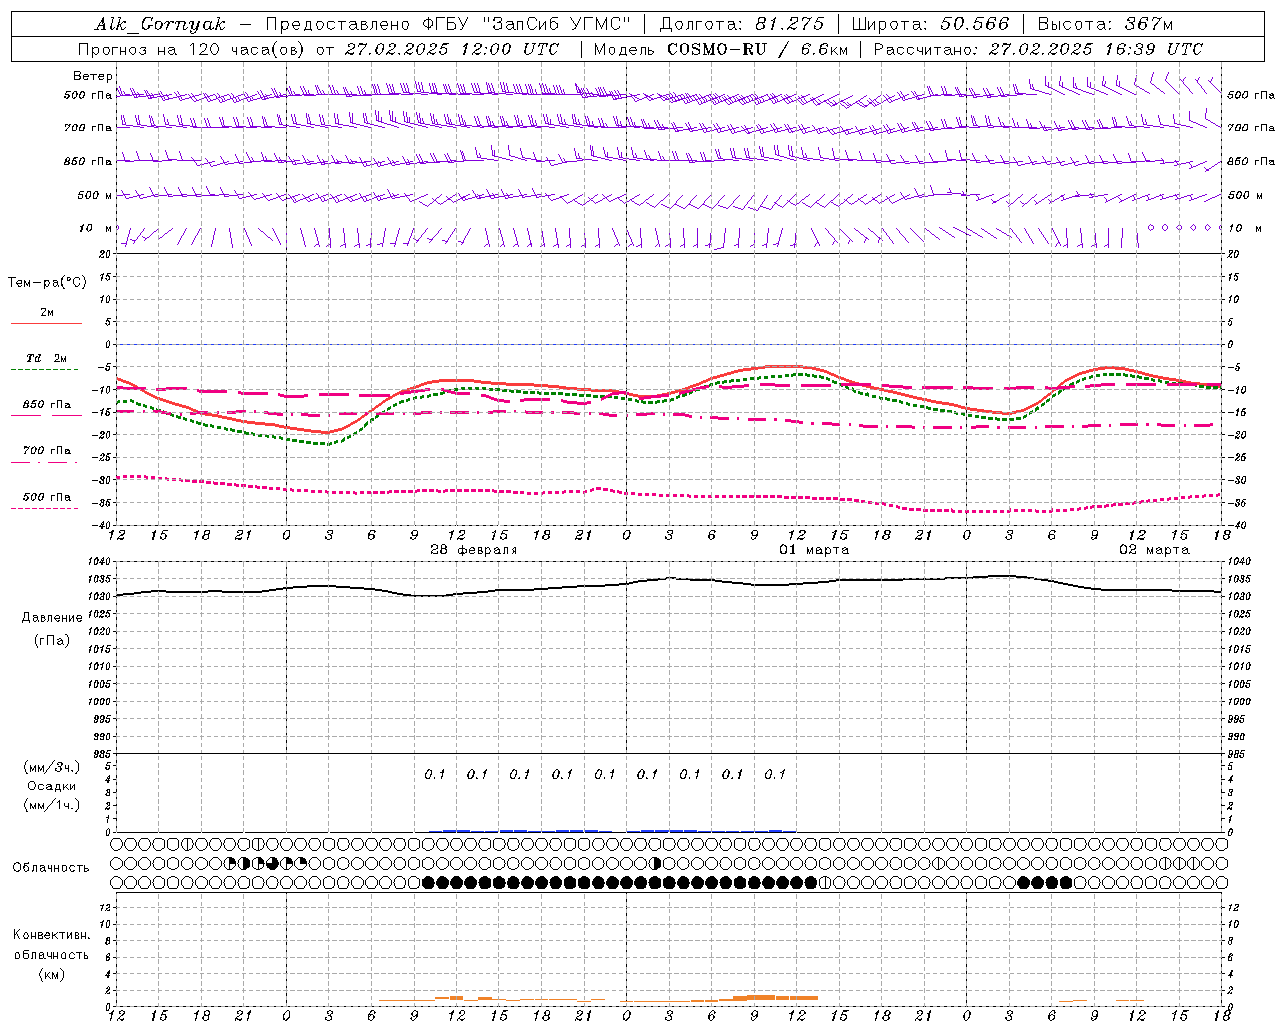Screen dimensions: 1280x1024
Task: Click the '500 гПа' temperature legend entry
Action: pyautogui.click(x=47, y=497)
